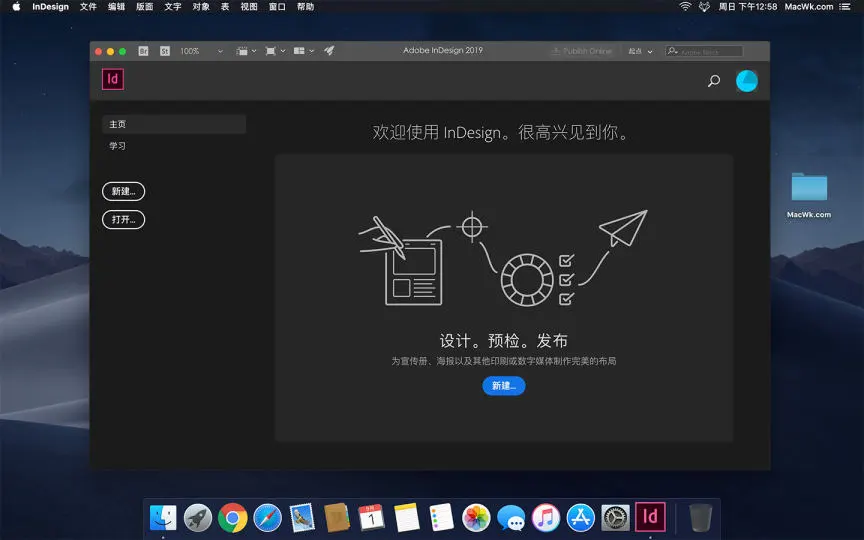Open the Notification Center list icon
Image resolution: width=864 pixels, height=540 pixels.
click(x=845, y=7)
